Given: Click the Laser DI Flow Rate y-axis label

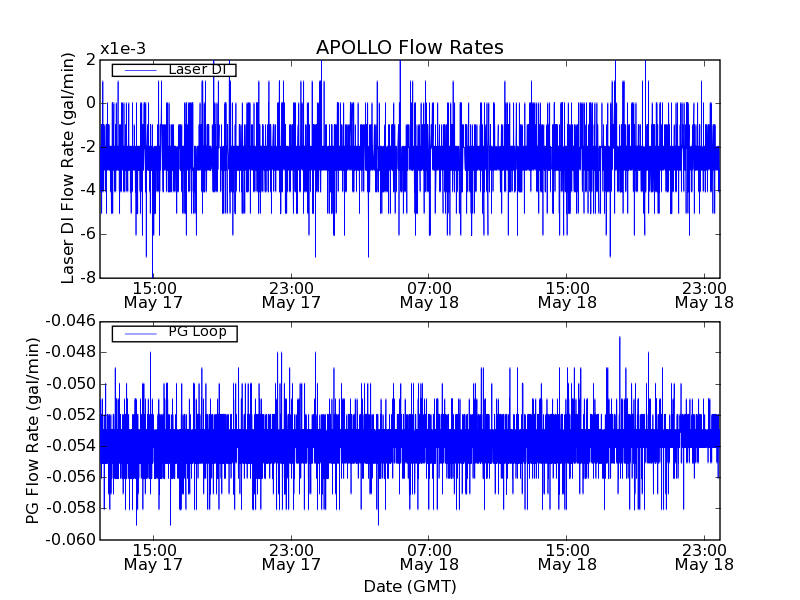Looking at the screenshot, I should 68,168.
